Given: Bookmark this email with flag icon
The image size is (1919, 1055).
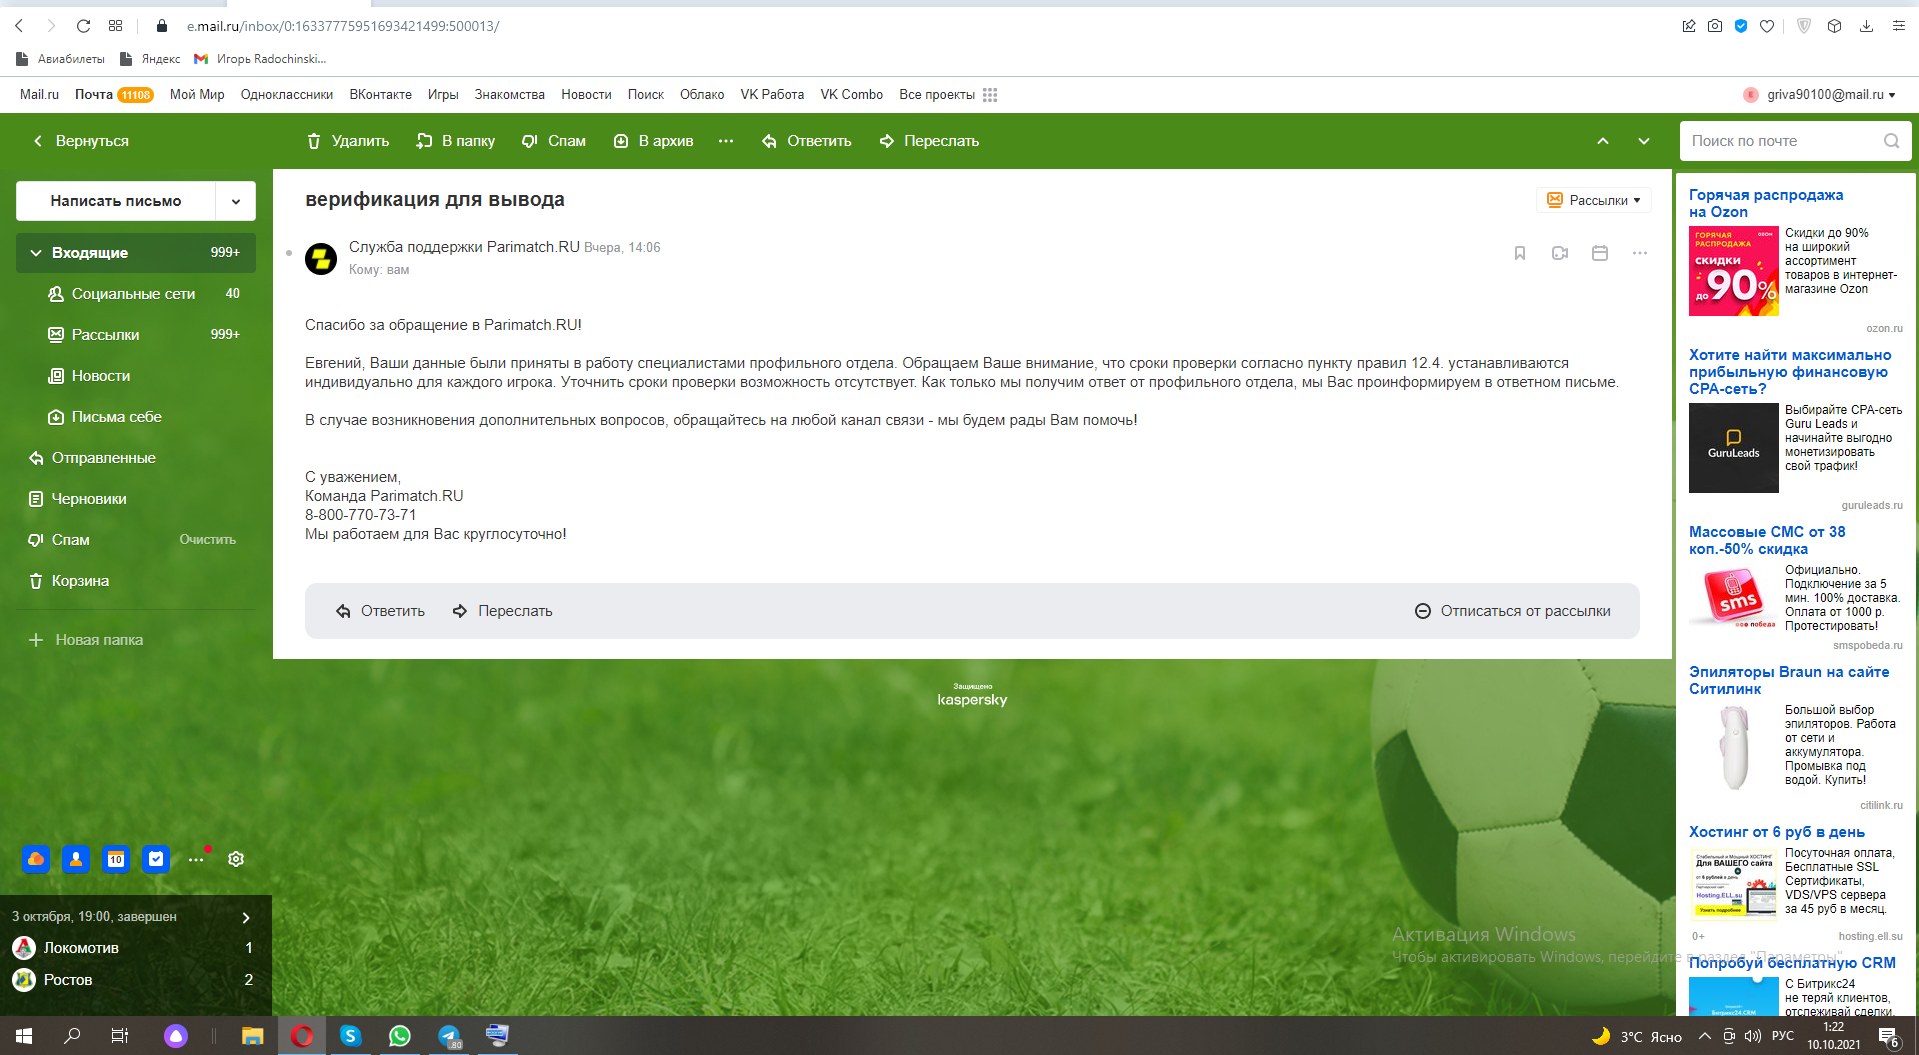Looking at the screenshot, I should (1519, 253).
